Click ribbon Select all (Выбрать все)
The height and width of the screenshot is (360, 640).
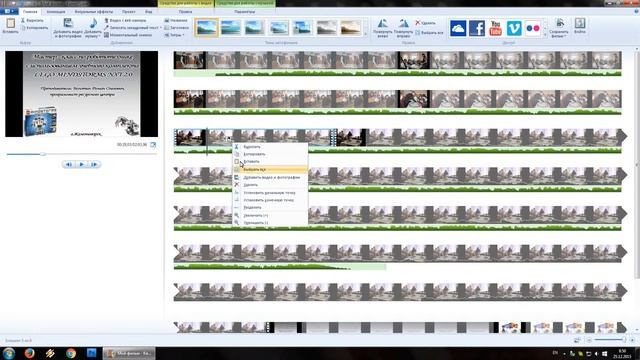429,33
